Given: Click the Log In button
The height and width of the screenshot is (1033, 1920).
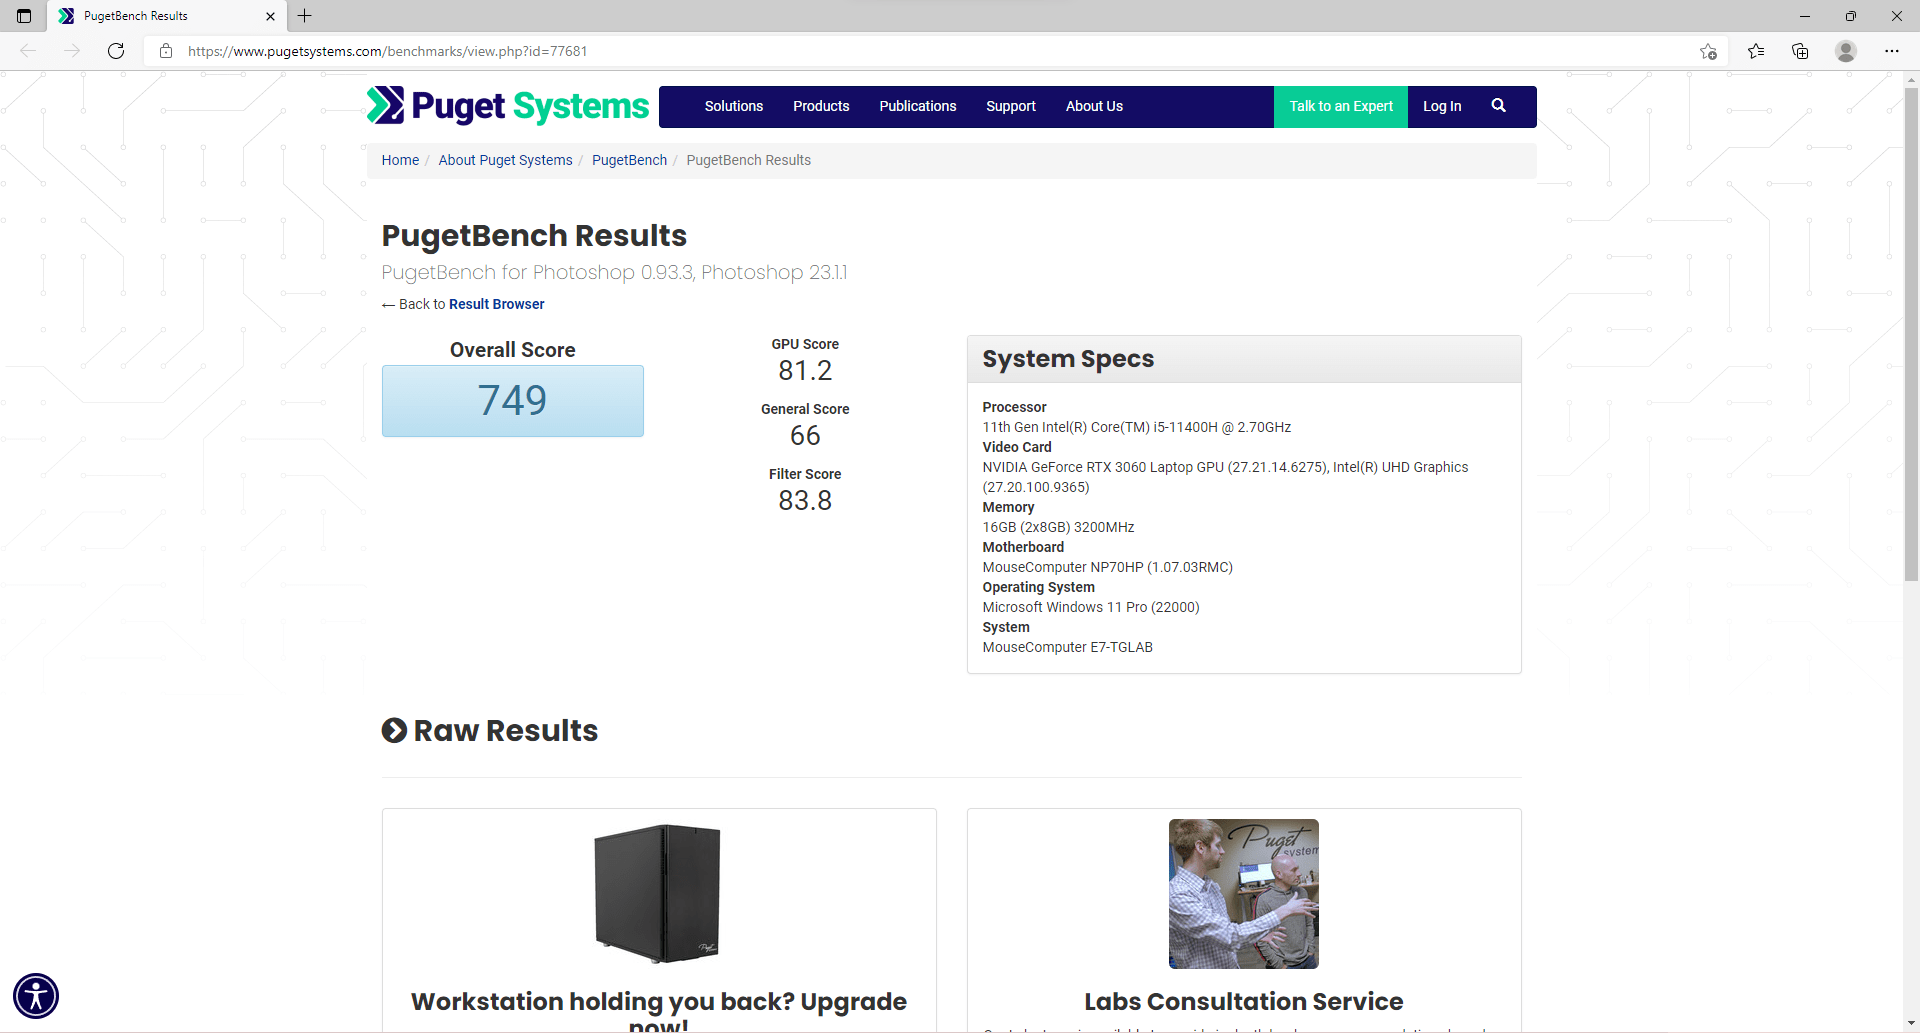Looking at the screenshot, I should (x=1442, y=106).
